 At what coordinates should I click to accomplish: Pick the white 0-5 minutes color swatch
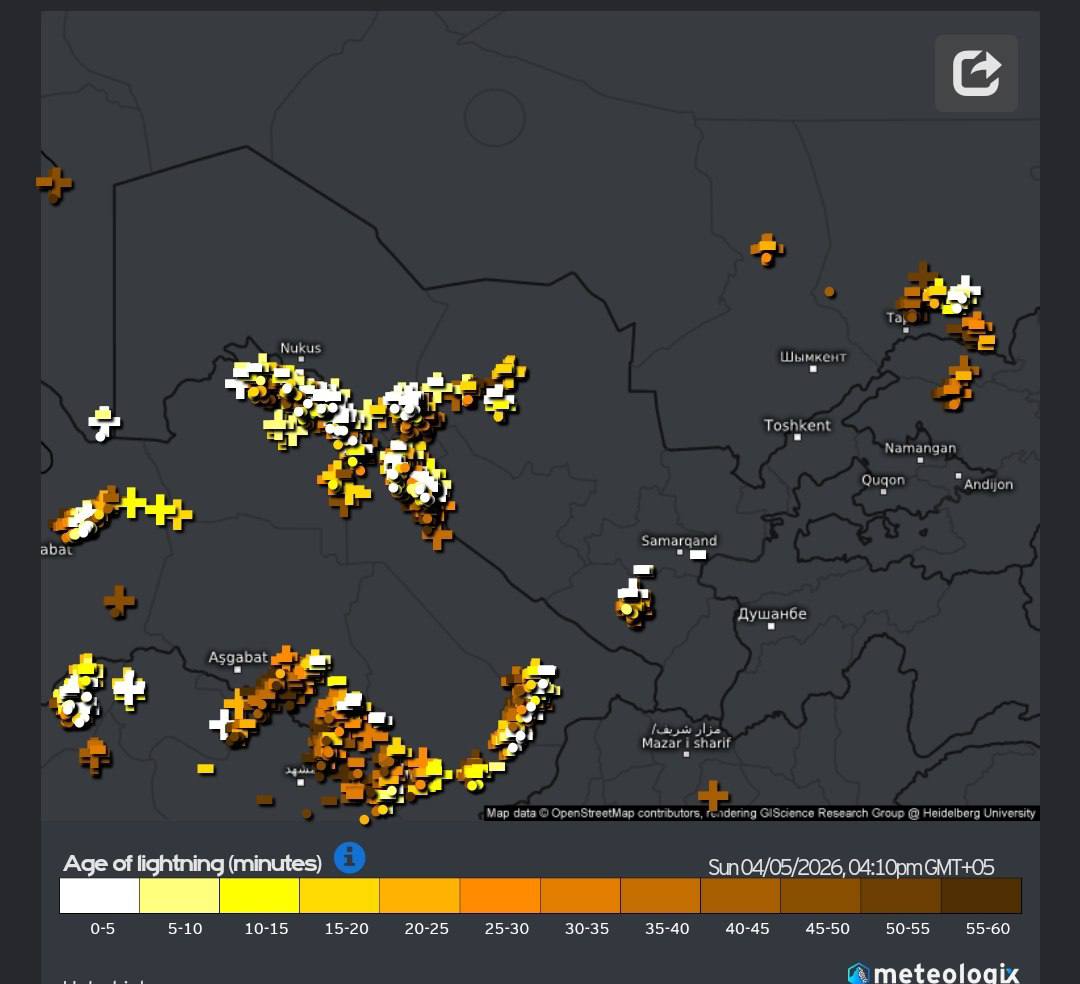(99, 896)
